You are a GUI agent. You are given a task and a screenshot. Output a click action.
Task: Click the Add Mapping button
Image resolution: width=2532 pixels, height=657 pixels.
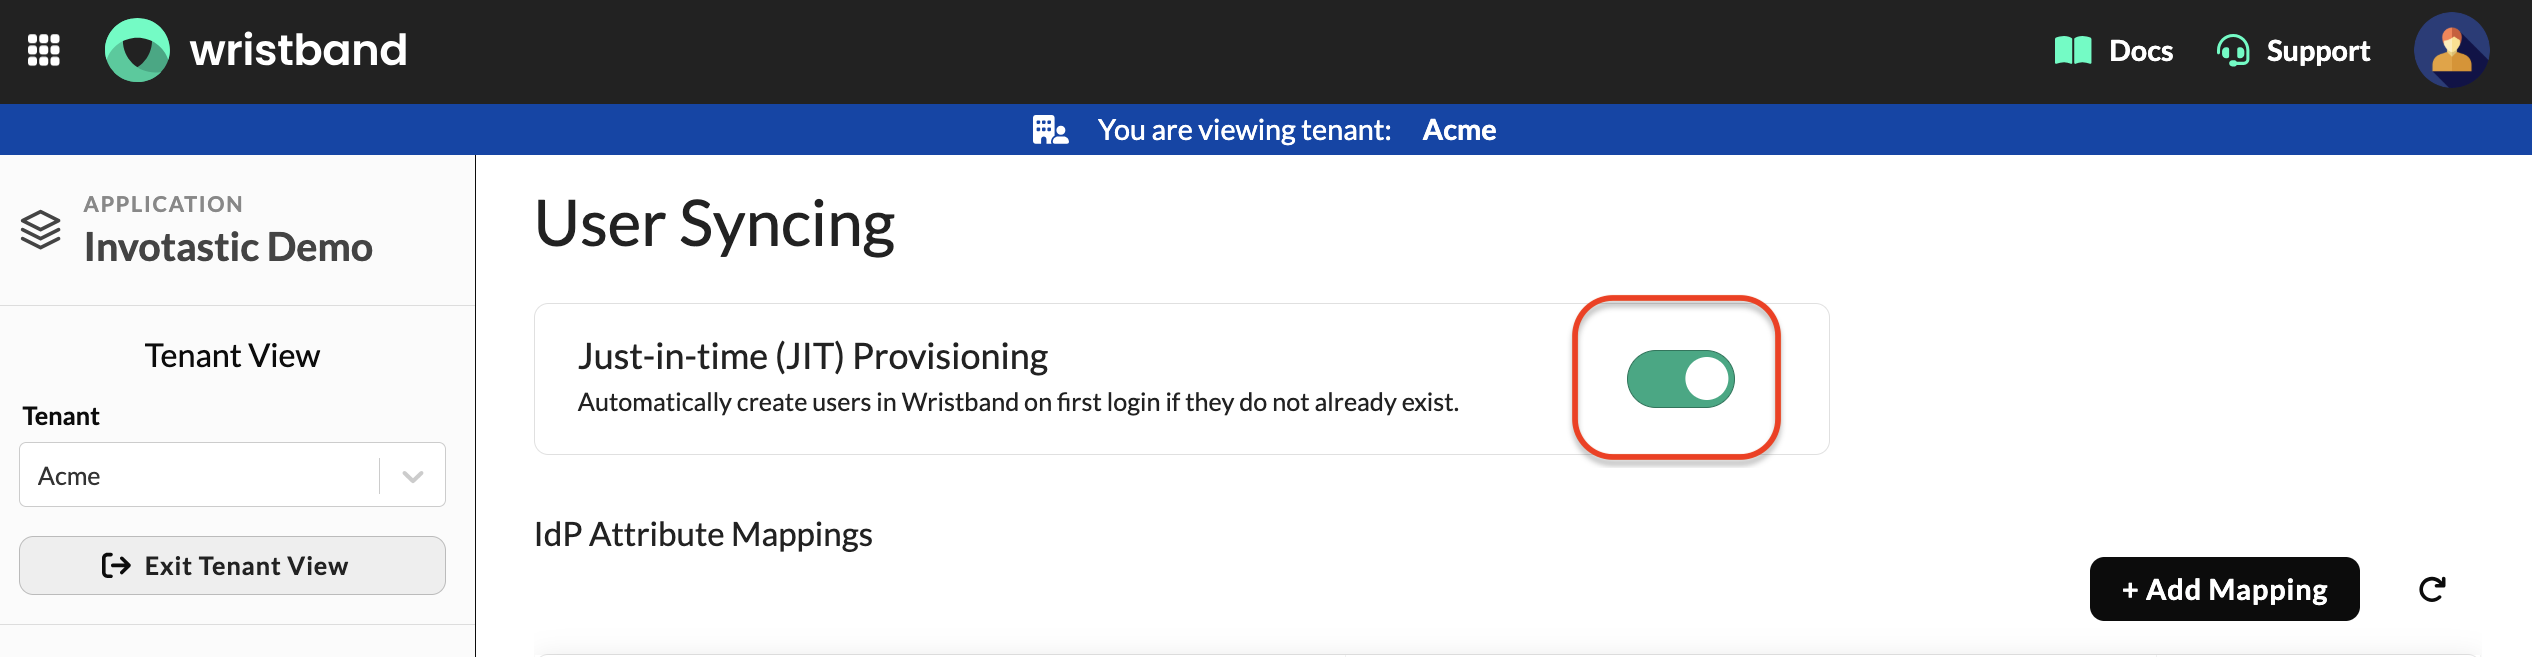[x=2225, y=589]
